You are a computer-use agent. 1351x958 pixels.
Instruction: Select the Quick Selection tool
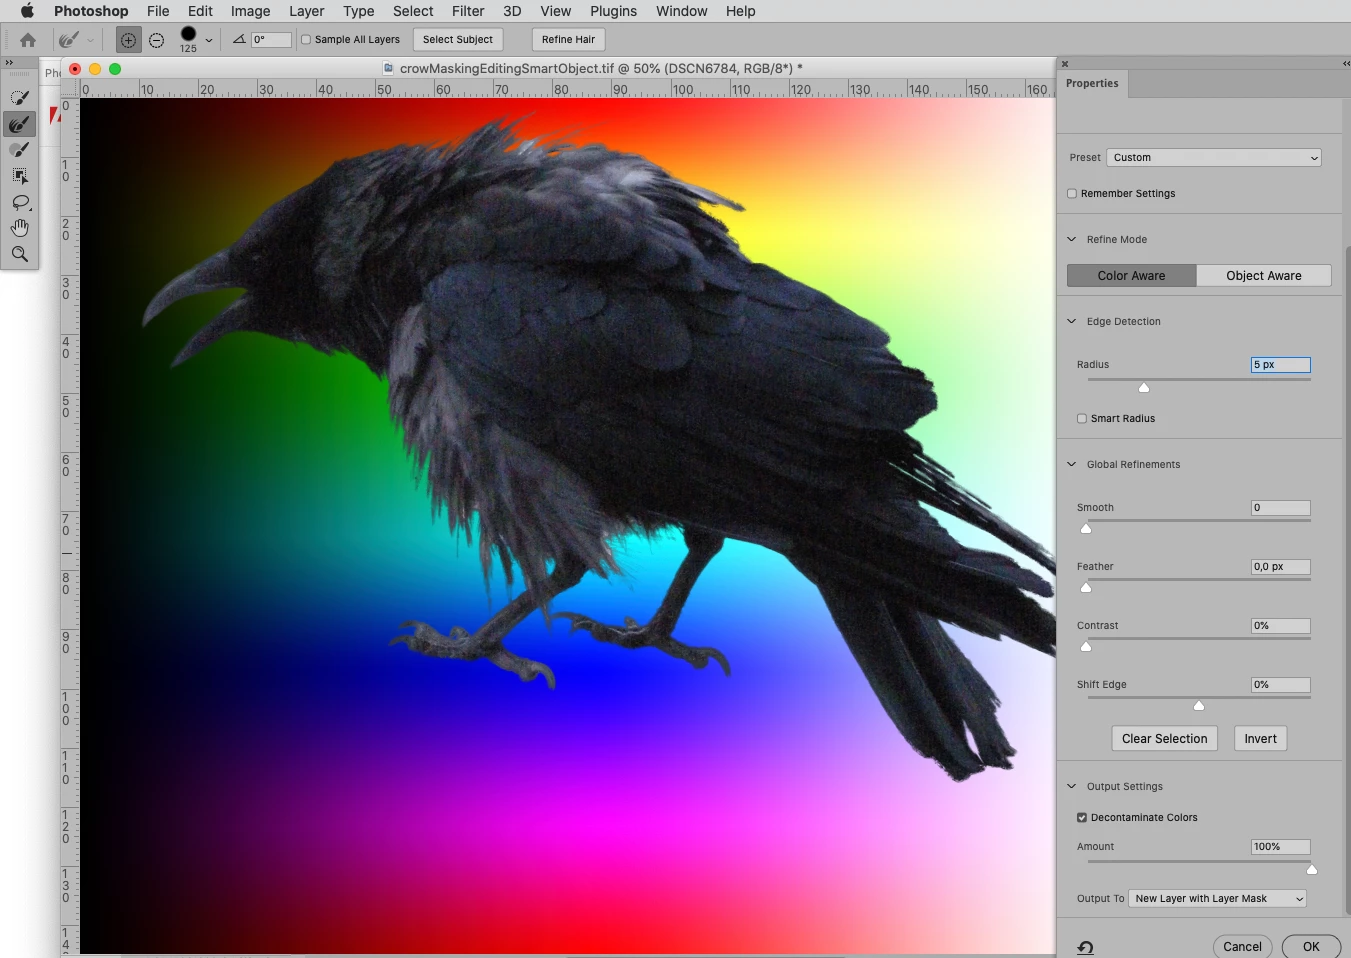tap(19, 97)
